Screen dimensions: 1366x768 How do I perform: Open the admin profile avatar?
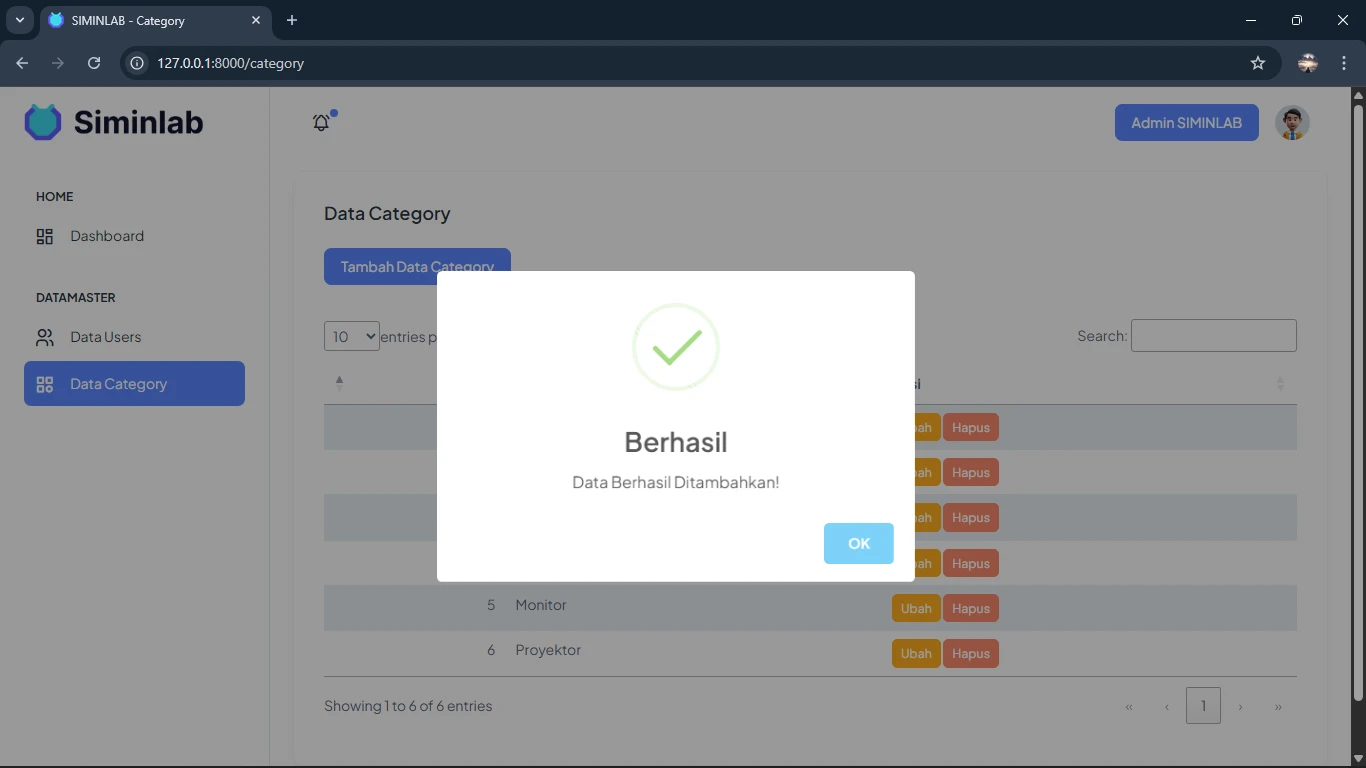[x=1292, y=122]
